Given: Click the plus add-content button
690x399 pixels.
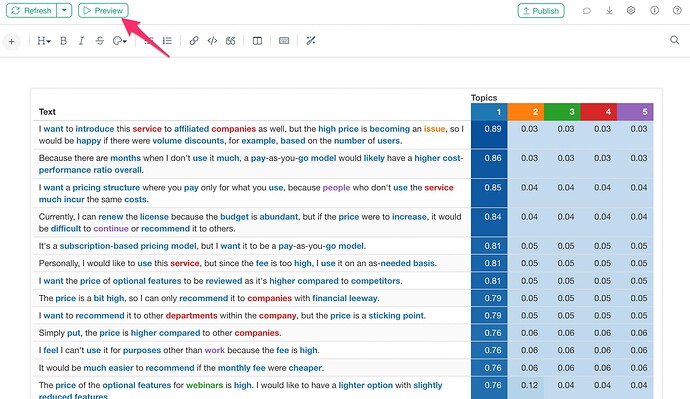Looking at the screenshot, I should pyautogui.click(x=11, y=41).
